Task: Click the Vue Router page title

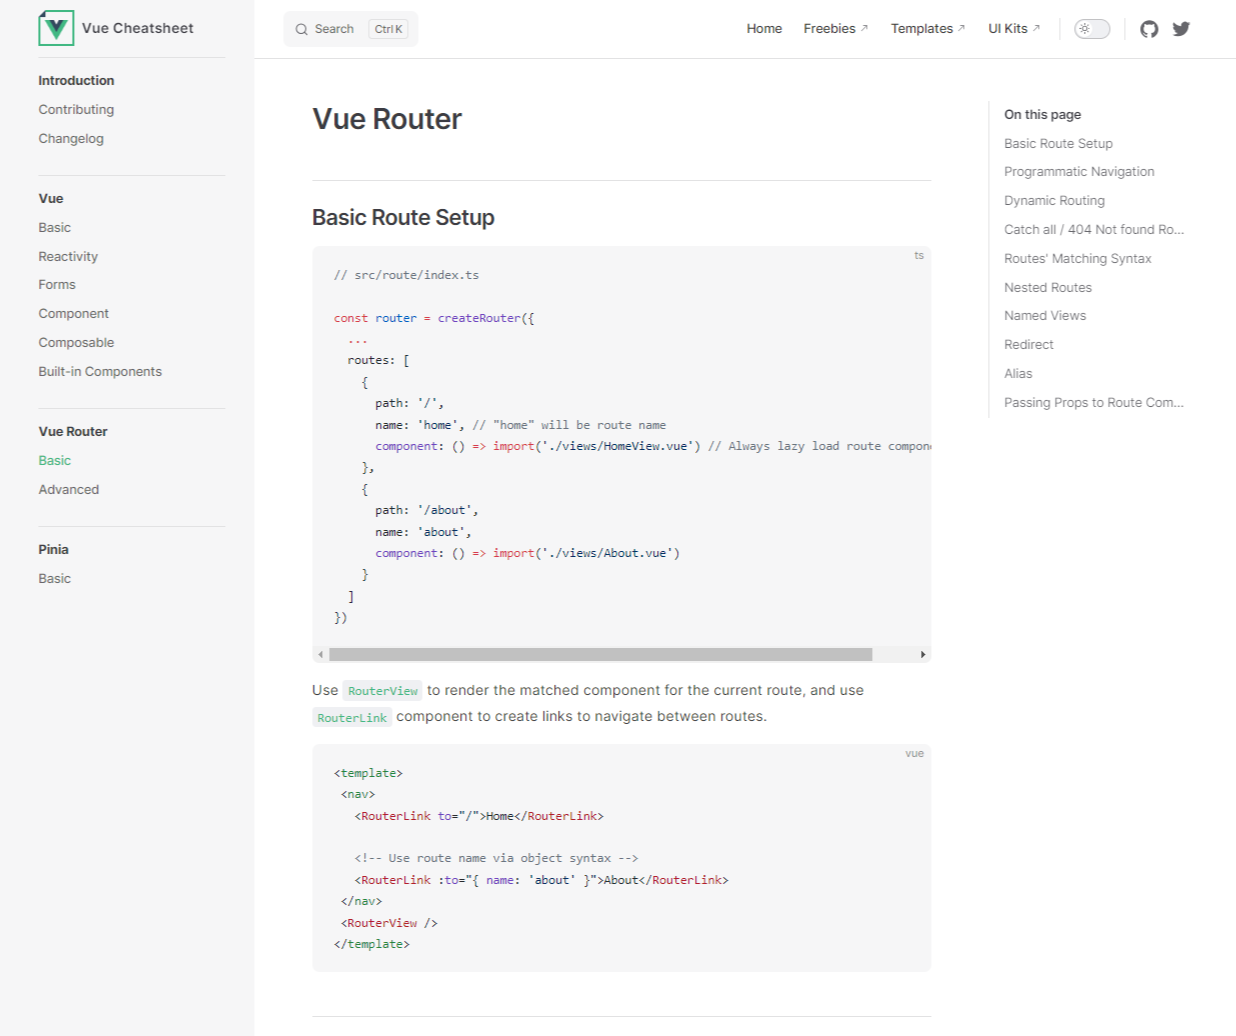Action: [x=387, y=119]
